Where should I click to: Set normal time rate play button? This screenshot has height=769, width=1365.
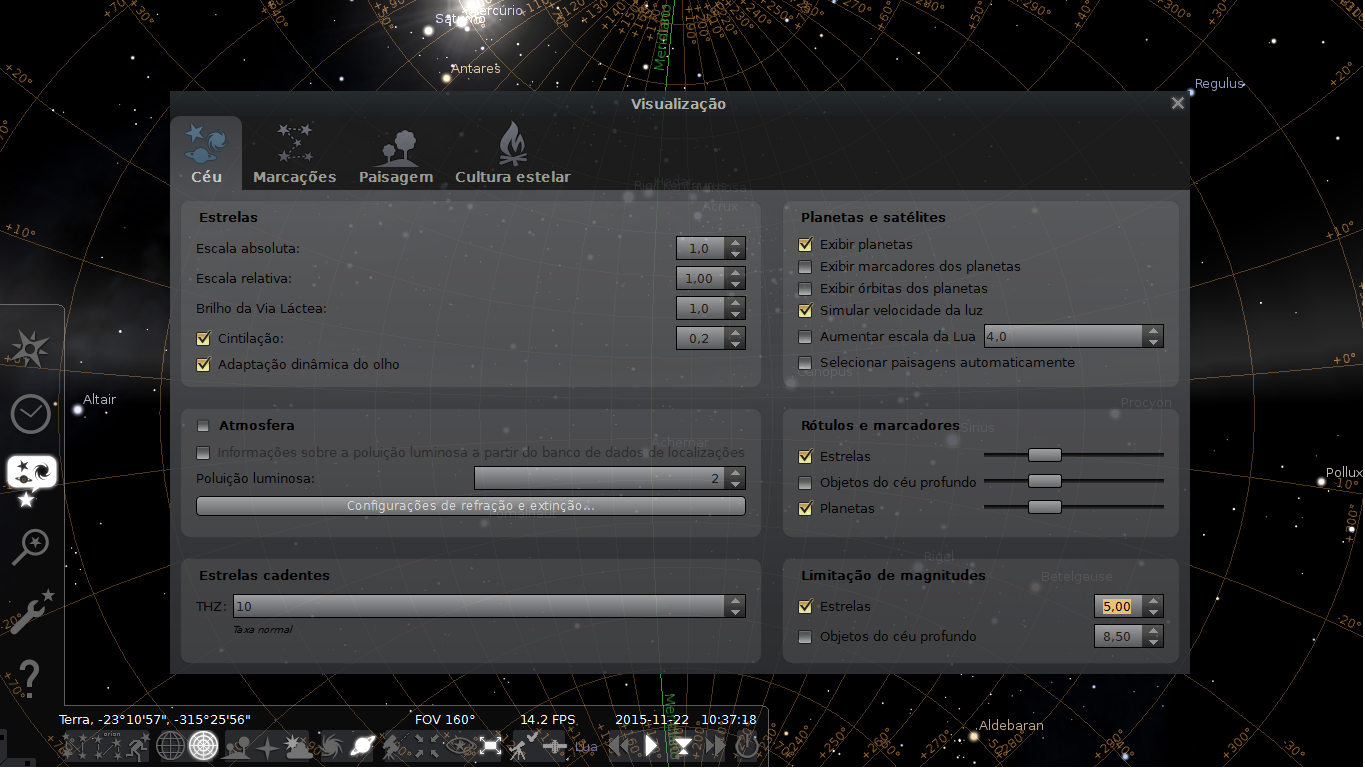(x=652, y=746)
